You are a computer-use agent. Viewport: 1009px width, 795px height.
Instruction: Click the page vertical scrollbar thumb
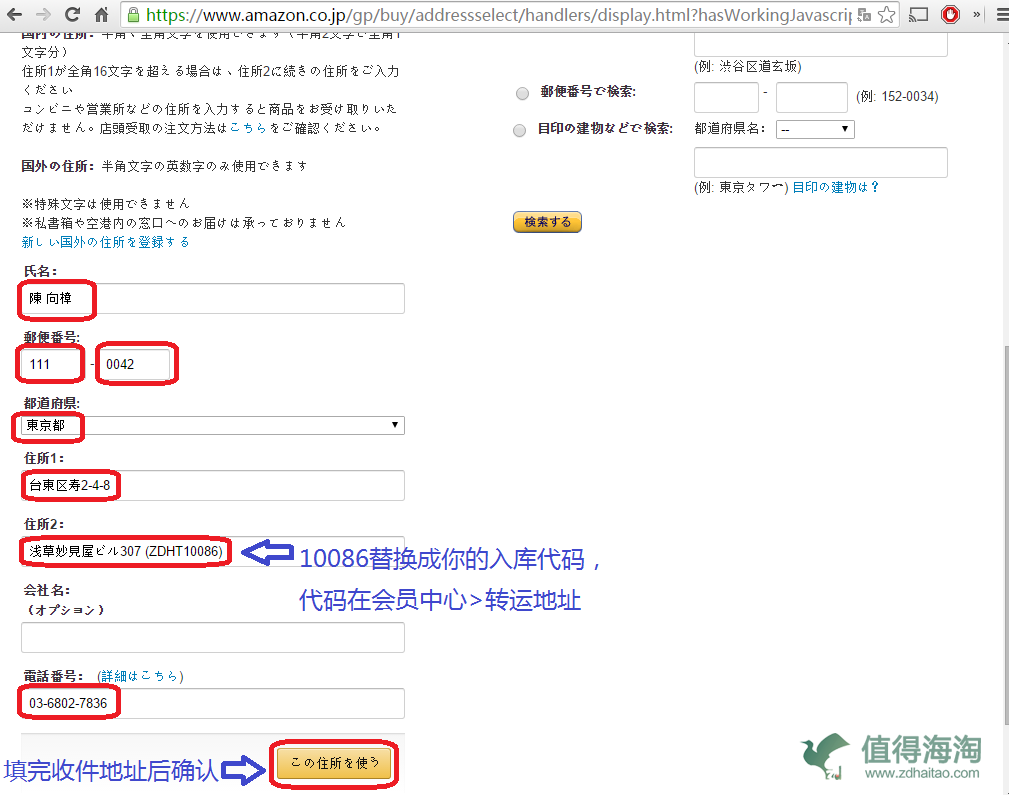click(1005, 538)
